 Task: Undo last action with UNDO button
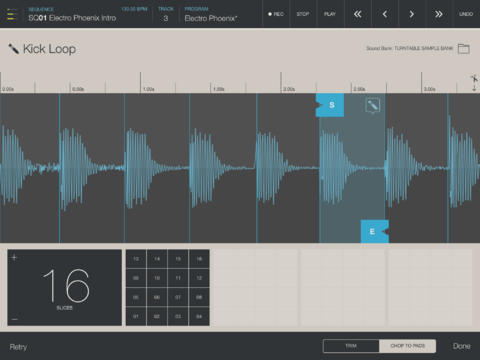pos(466,14)
